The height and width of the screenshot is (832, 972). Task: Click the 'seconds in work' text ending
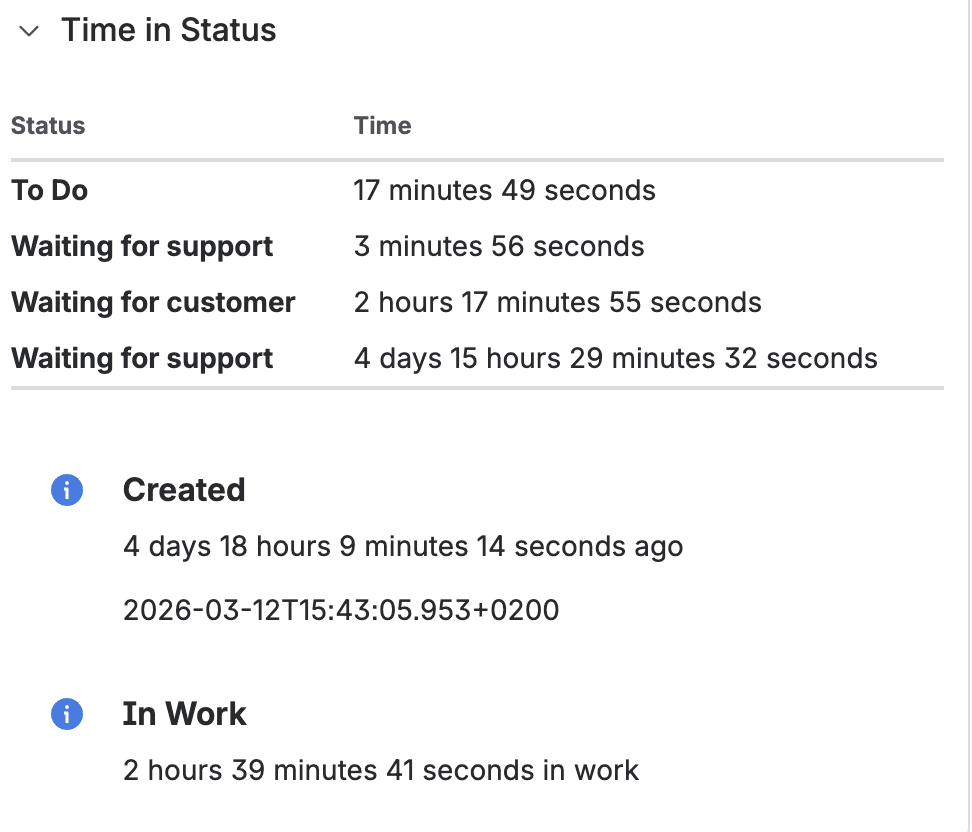[x=558, y=770]
